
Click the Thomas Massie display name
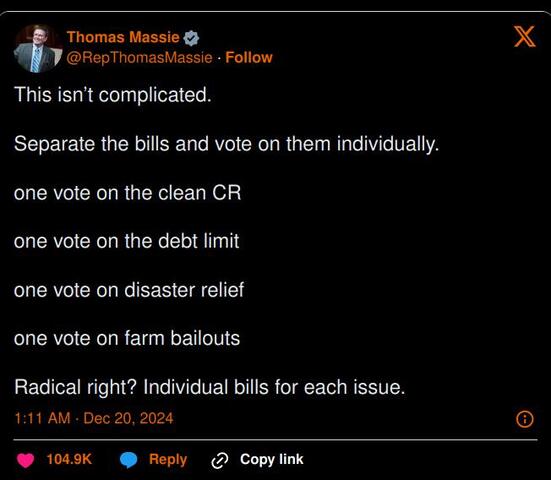[x=123, y=37]
